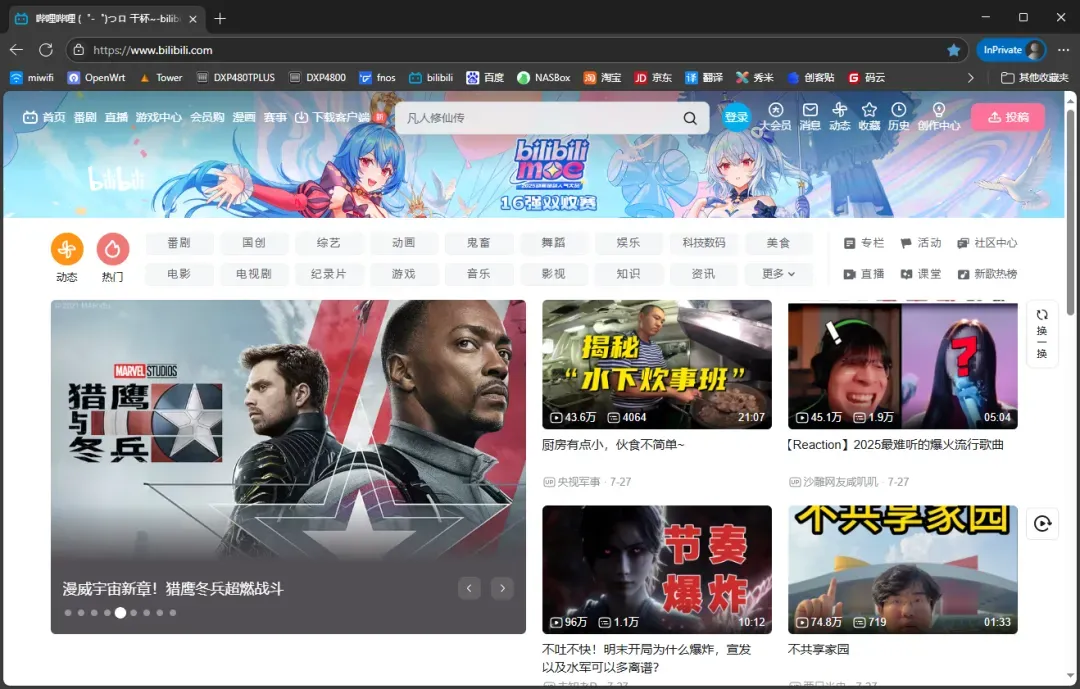The height and width of the screenshot is (689, 1080).
Task: Select the 国创 category
Action: [253, 243]
